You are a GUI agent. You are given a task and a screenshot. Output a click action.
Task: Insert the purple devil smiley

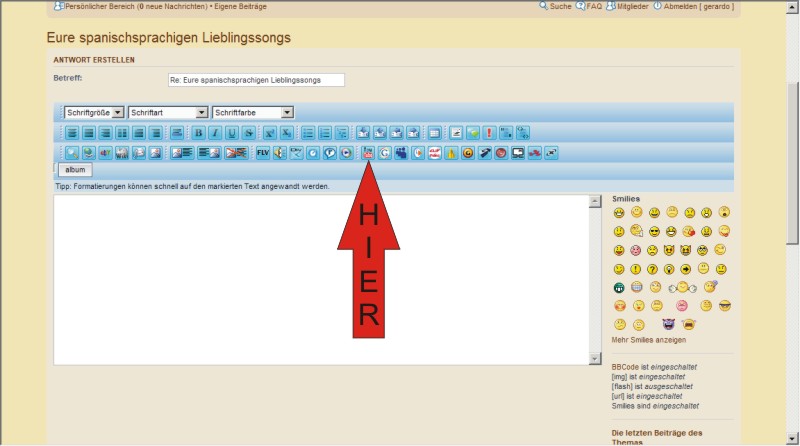coord(668,325)
